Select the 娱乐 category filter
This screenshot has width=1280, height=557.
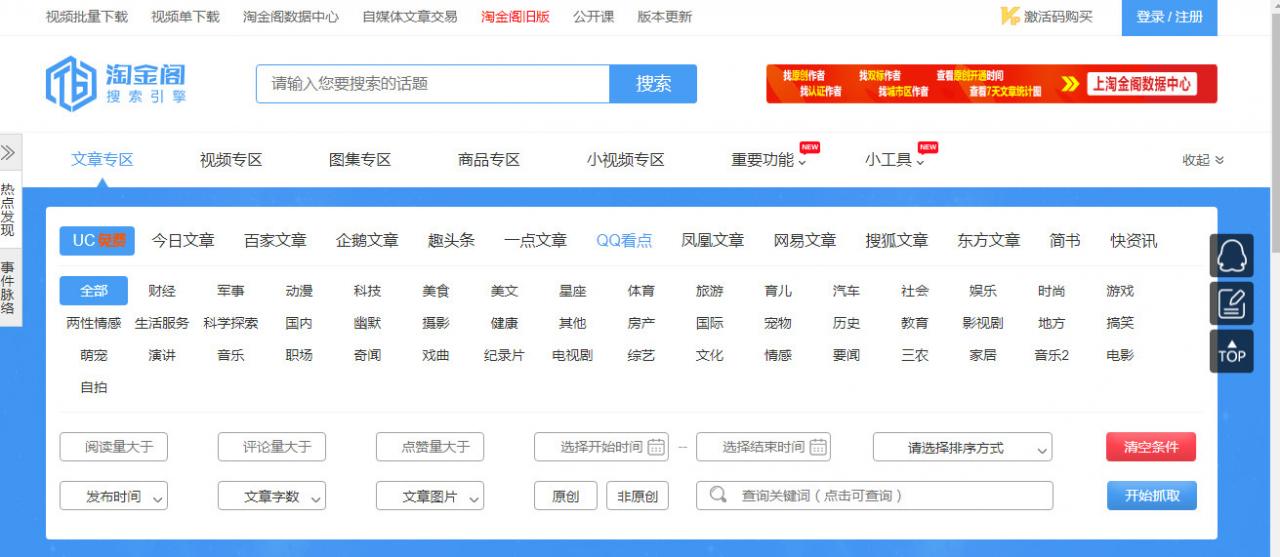[x=983, y=291]
